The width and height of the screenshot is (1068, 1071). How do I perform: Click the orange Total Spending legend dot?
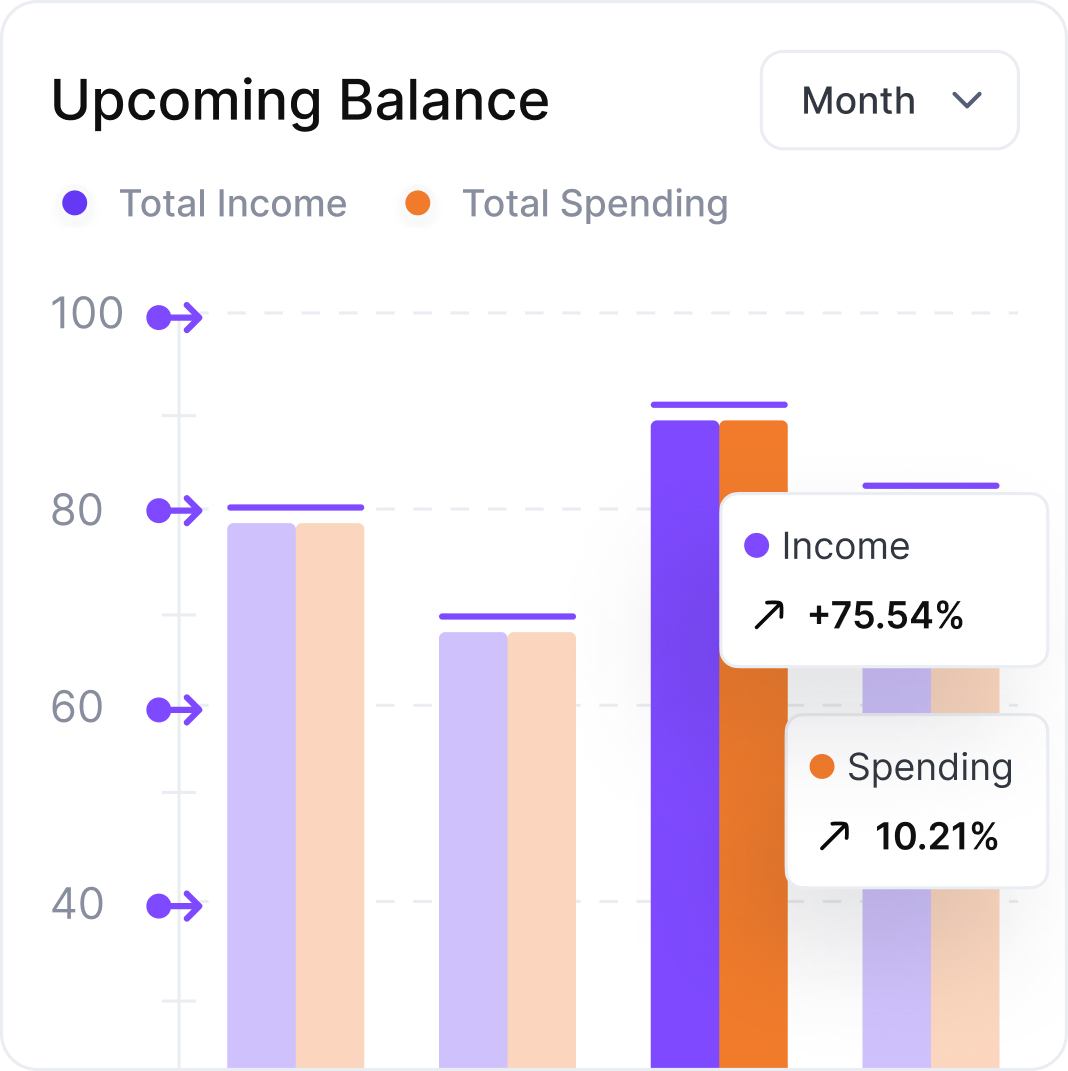[416, 203]
